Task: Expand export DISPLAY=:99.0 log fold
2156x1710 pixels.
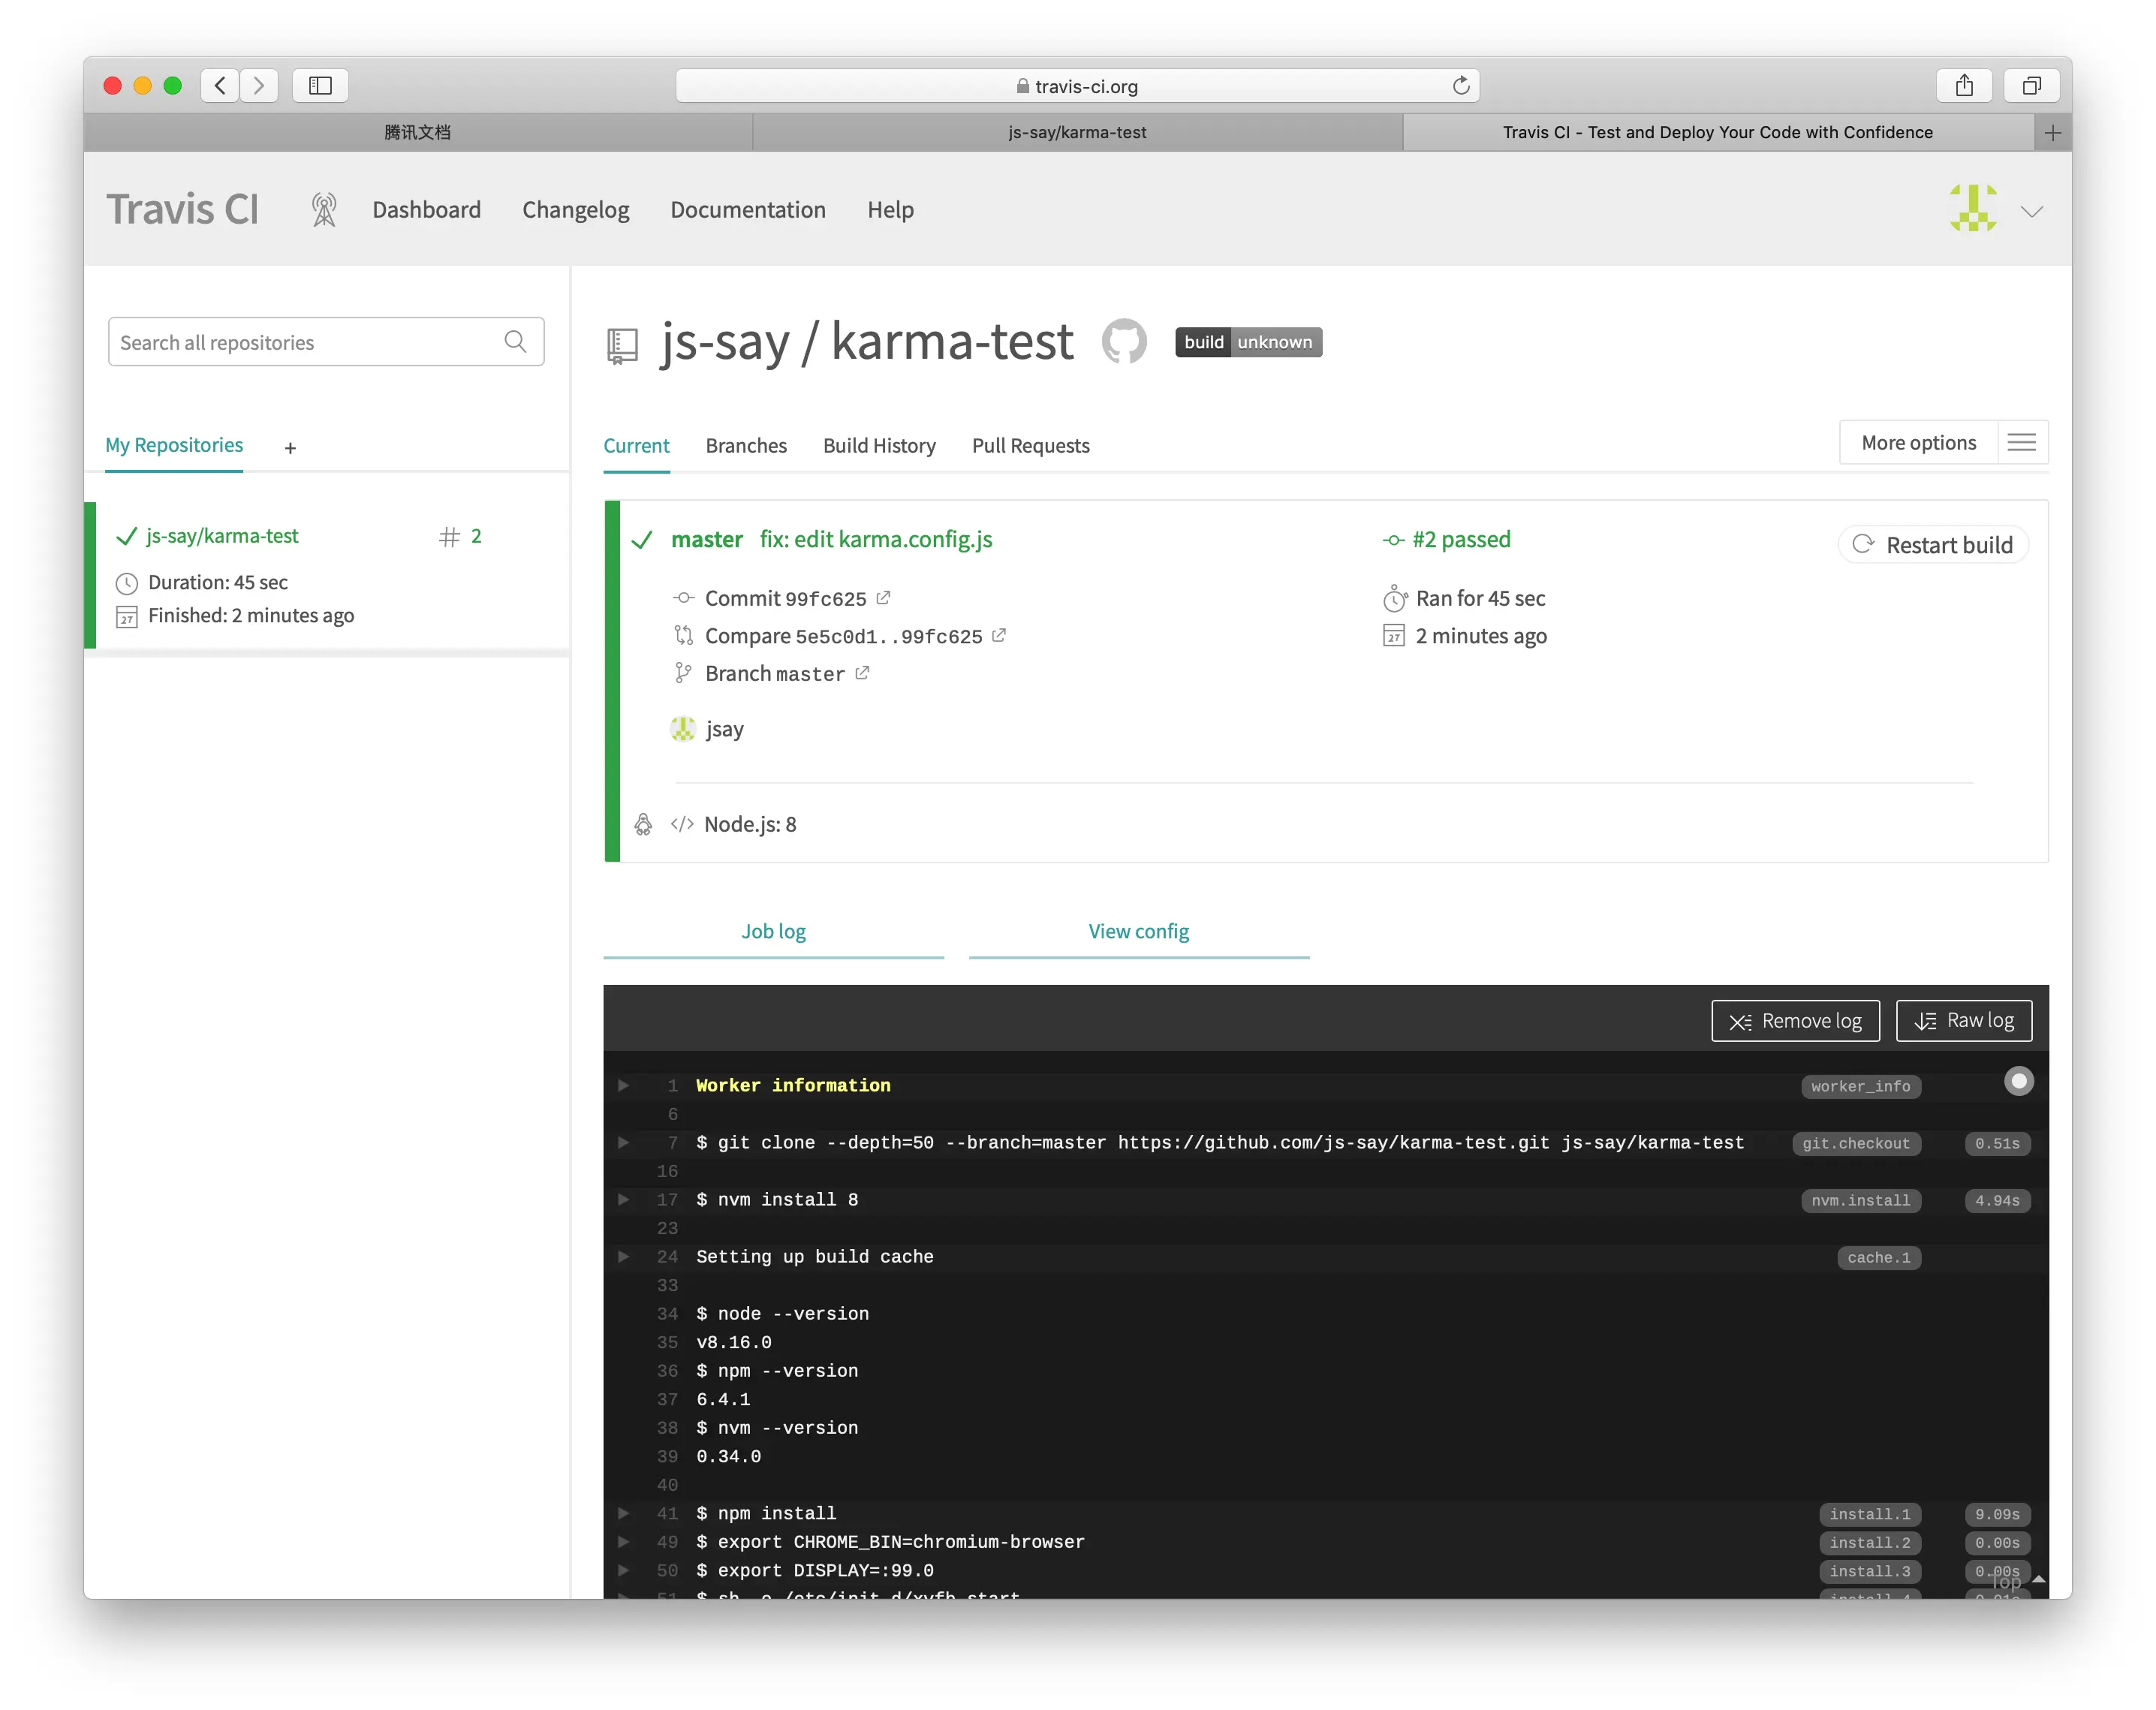Action: (623, 1571)
